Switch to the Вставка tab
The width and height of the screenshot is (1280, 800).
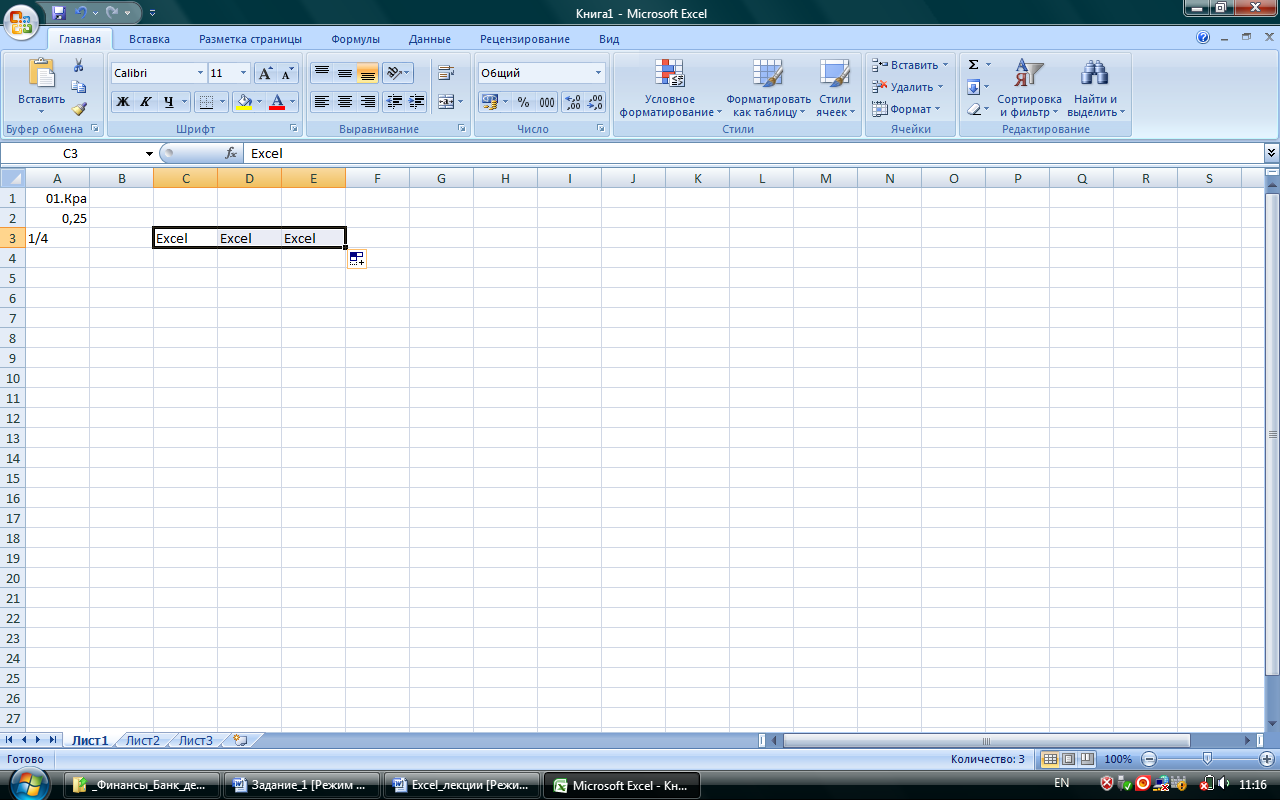pyautogui.click(x=149, y=39)
